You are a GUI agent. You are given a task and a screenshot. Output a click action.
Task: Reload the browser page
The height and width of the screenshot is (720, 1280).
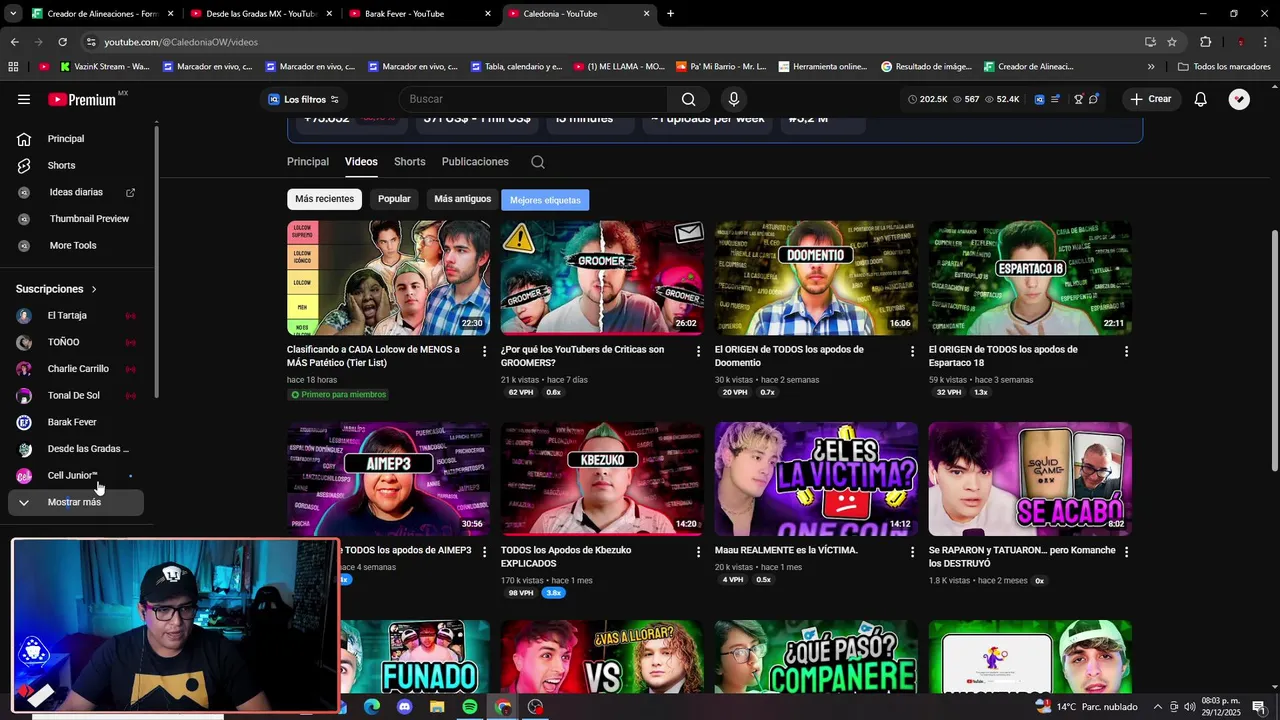point(62,42)
